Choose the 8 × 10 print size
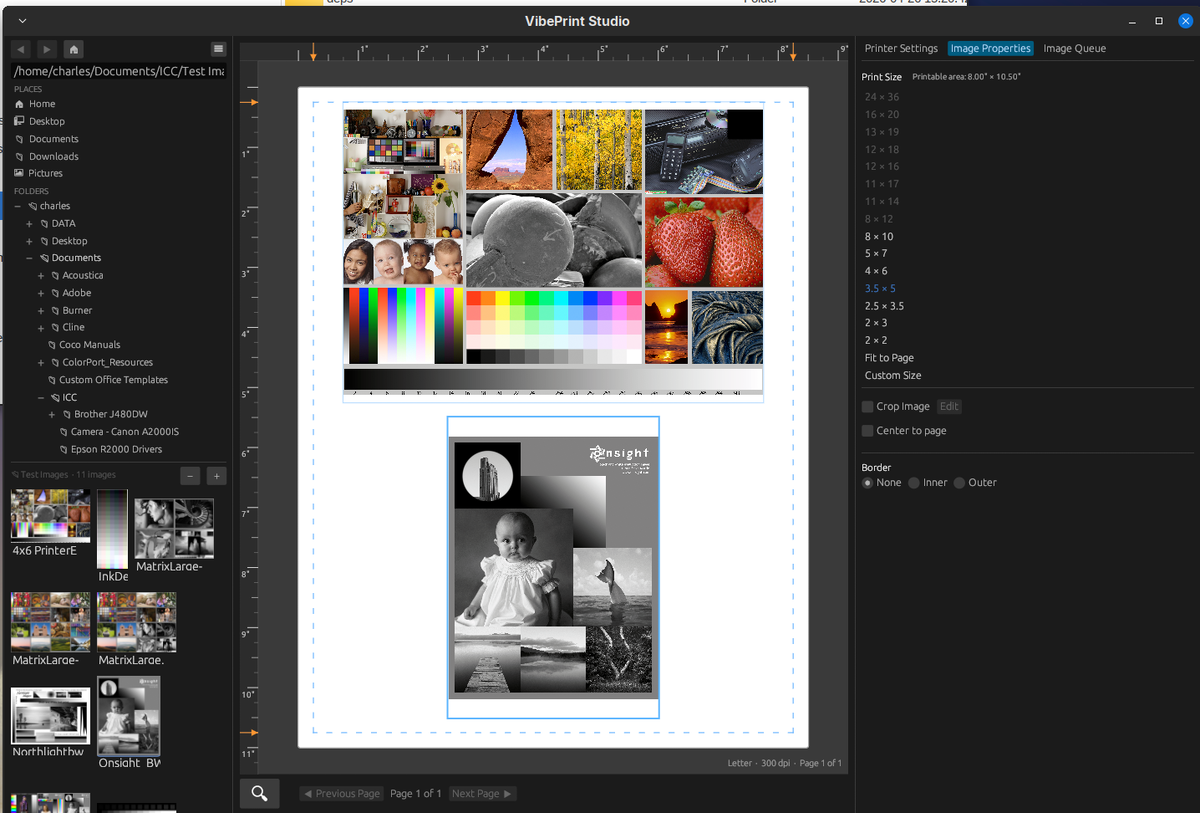 [879, 237]
